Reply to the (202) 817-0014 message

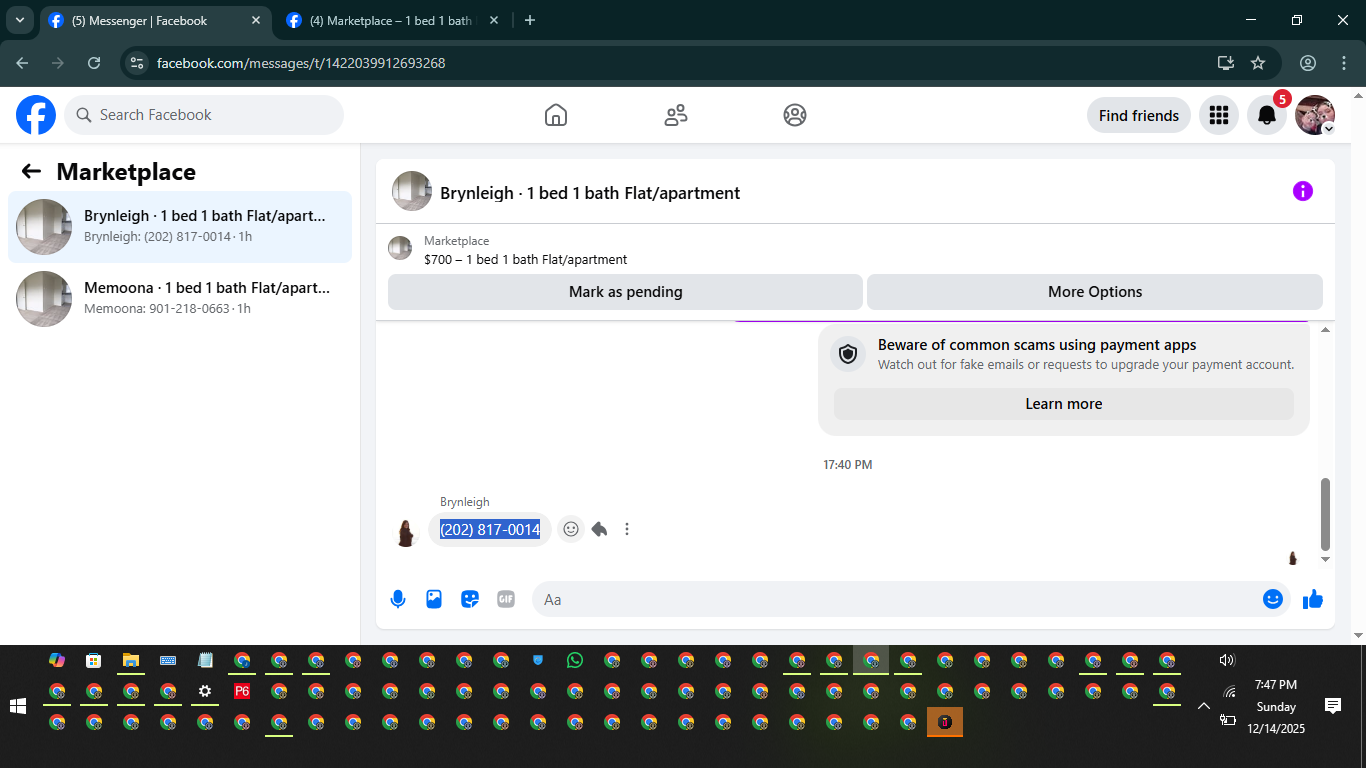599,529
